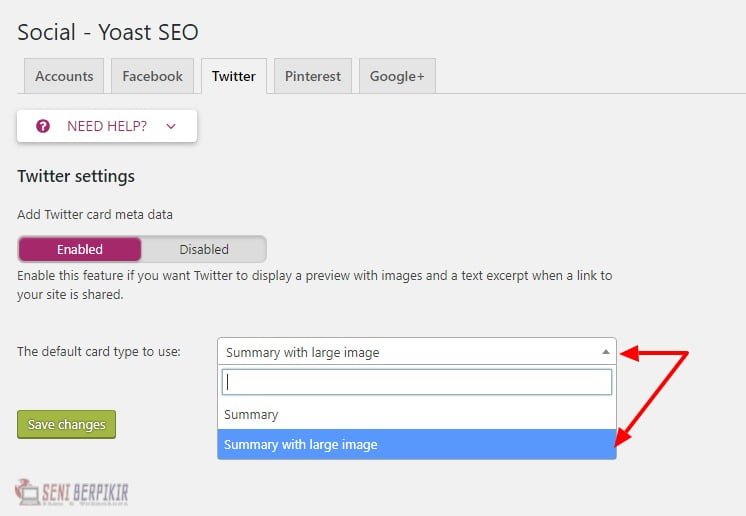Screen dimensions: 746x516
Task: Click the default card type select box
Action: 410,352
